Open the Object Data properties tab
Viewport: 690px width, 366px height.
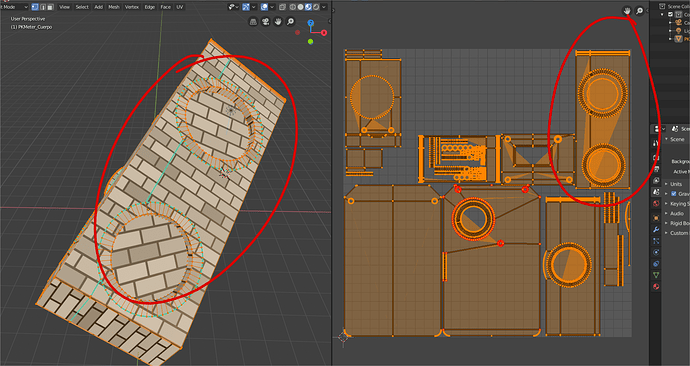click(x=656, y=275)
